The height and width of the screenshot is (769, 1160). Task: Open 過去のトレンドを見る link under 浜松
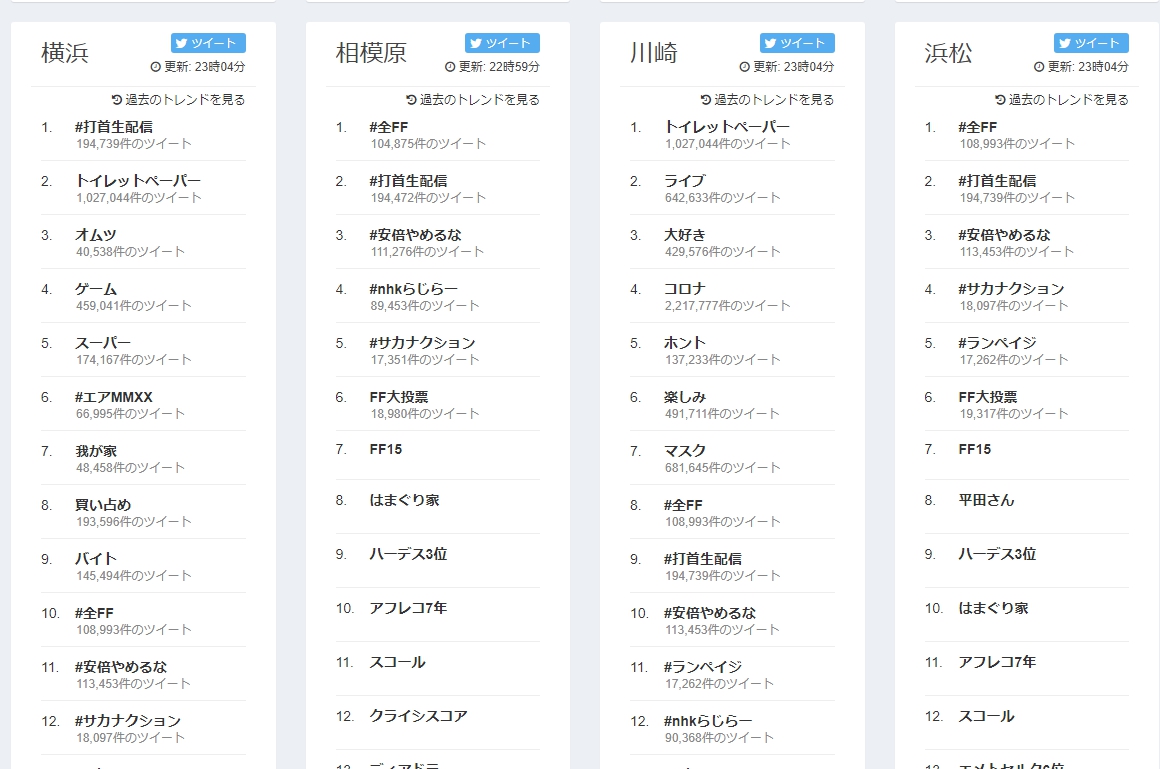pos(1062,99)
